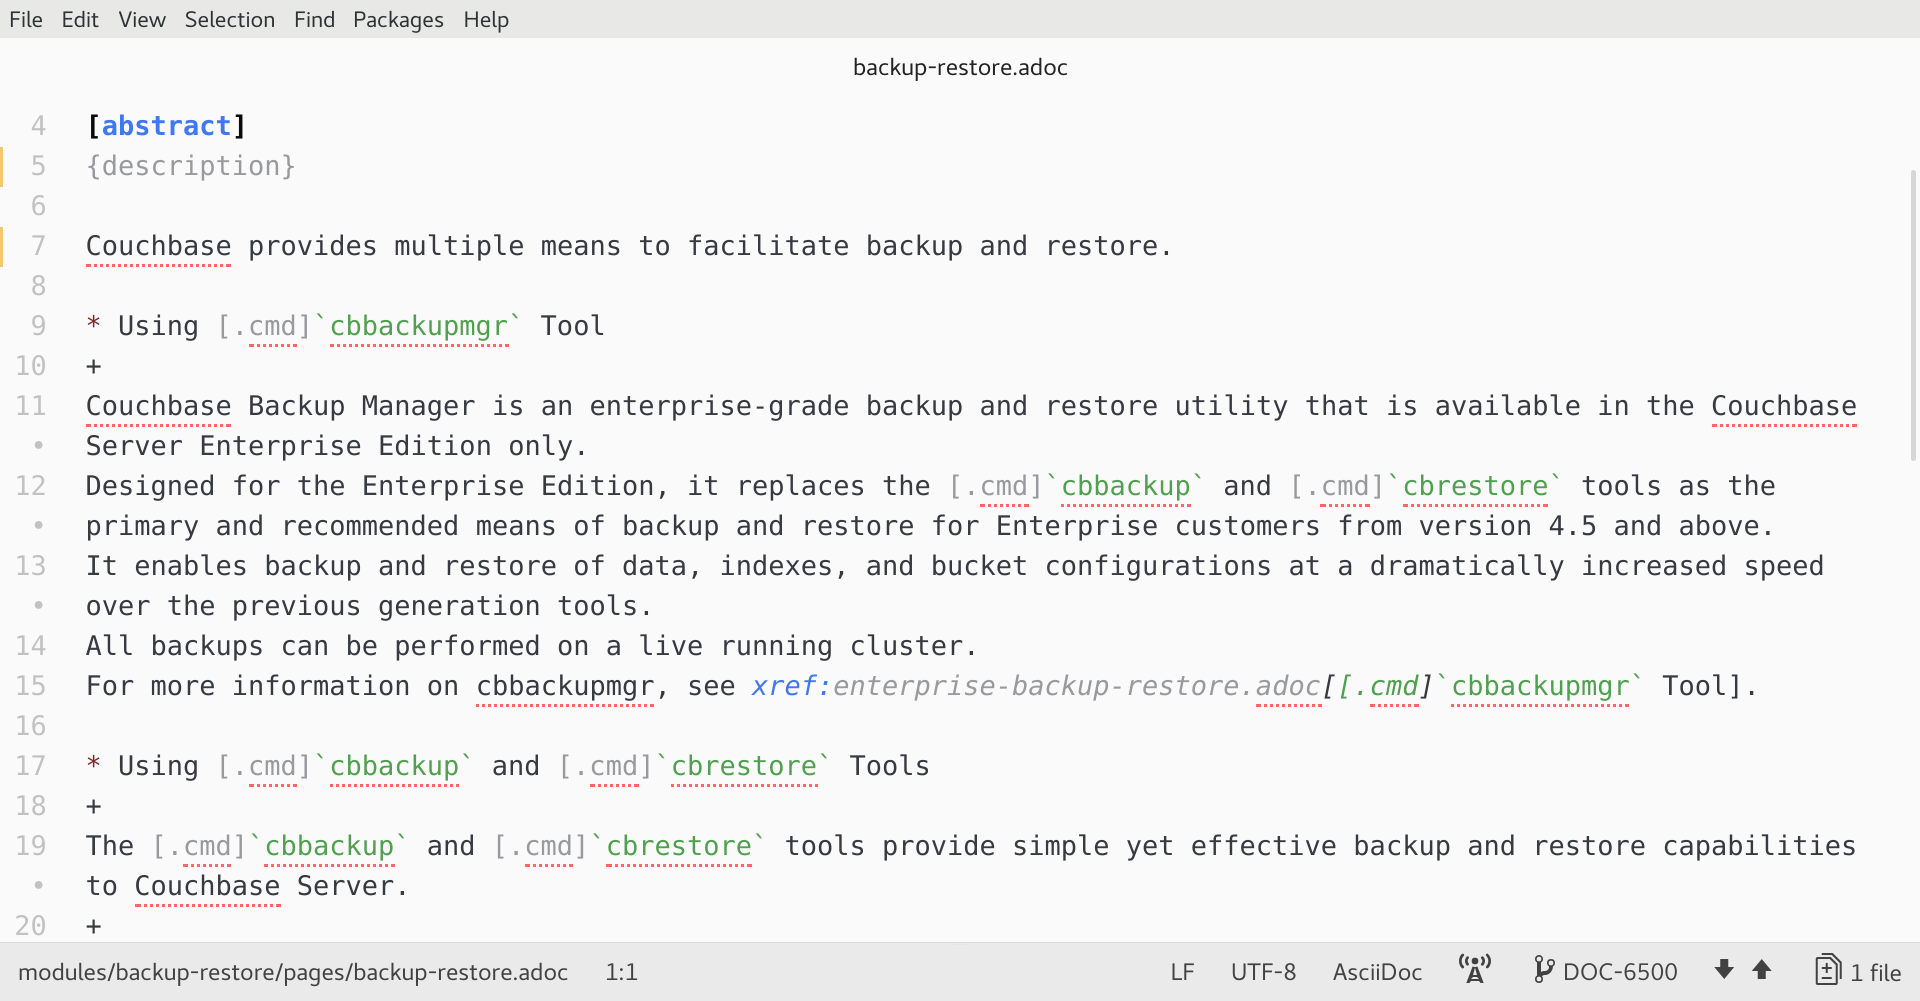Open Git panel via the '1 file' icon
The width and height of the screenshot is (1920, 1001).
point(1828,970)
